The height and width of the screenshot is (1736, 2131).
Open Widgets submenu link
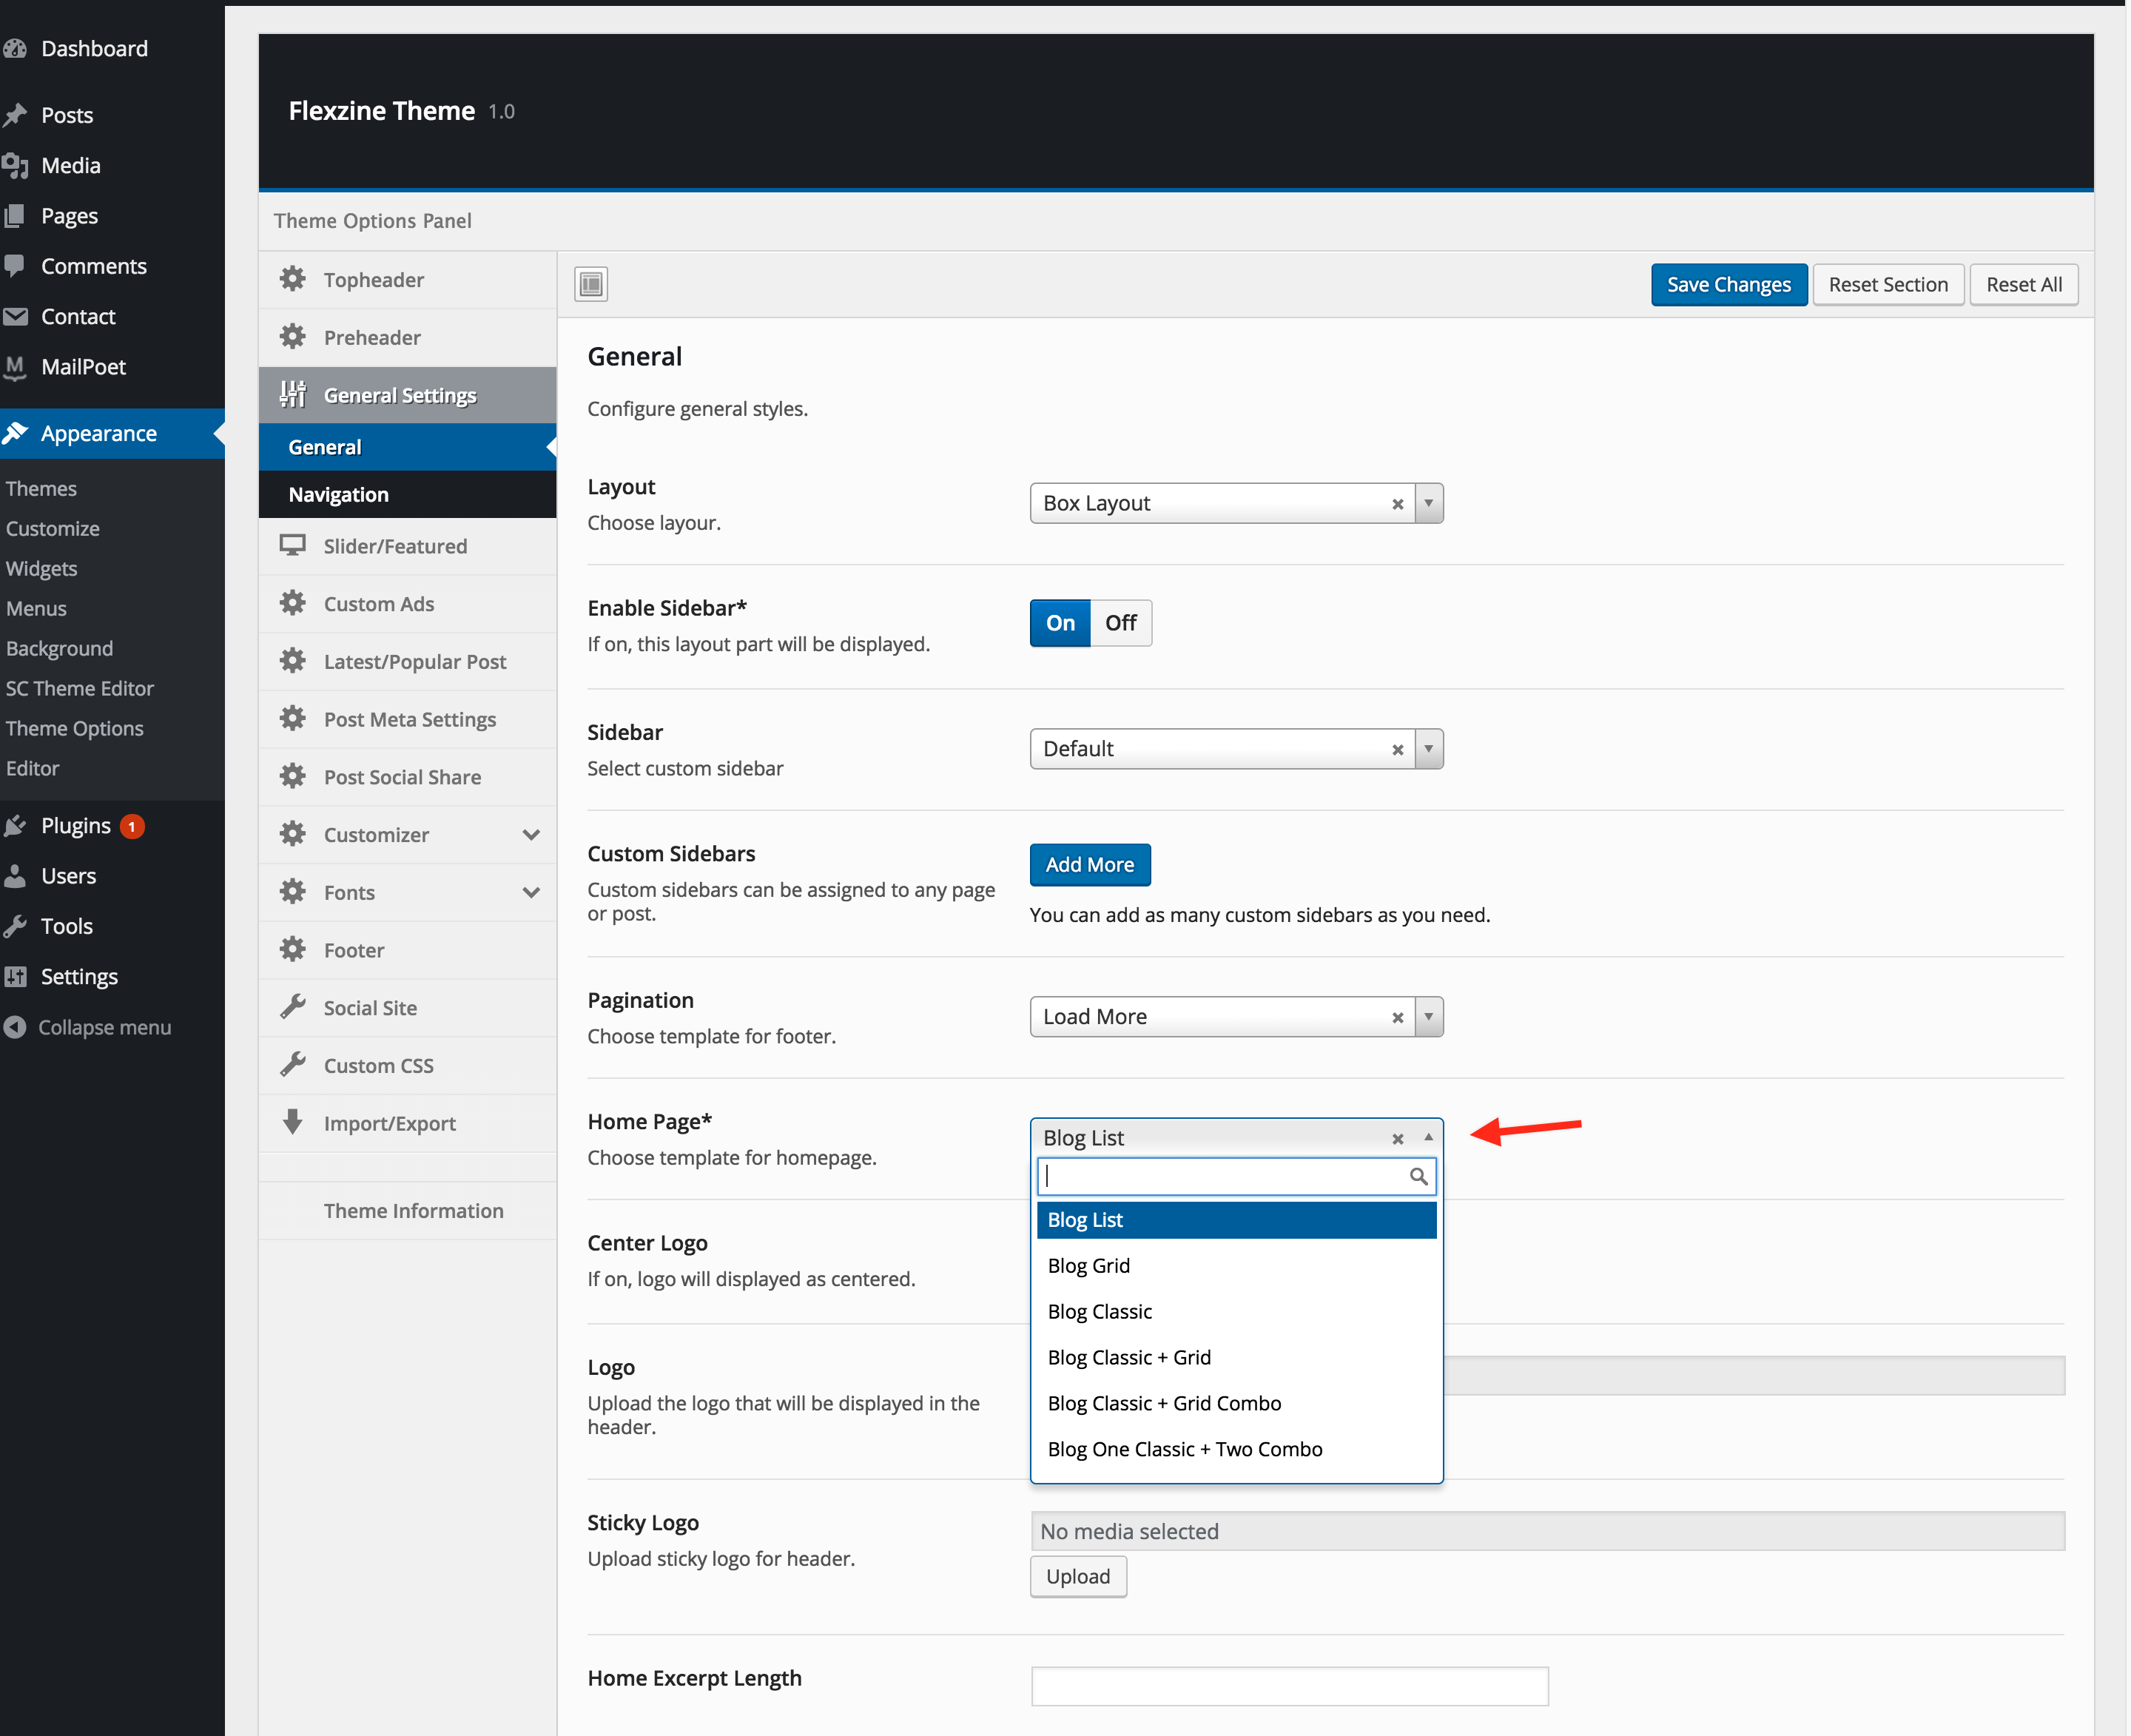41,569
